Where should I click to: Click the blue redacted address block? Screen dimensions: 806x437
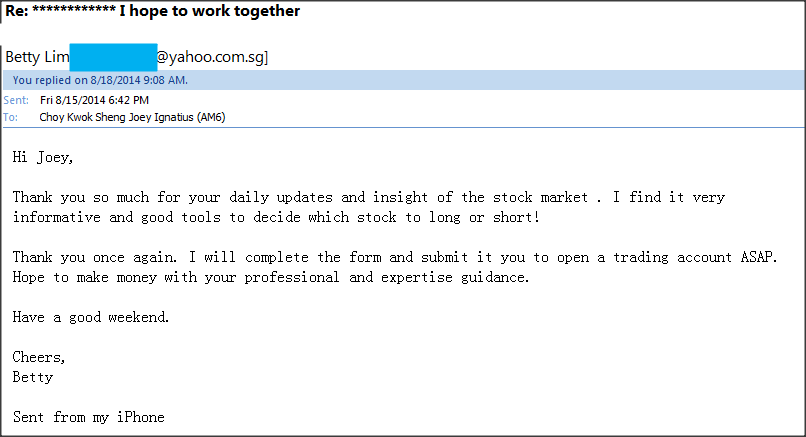coord(113,57)
